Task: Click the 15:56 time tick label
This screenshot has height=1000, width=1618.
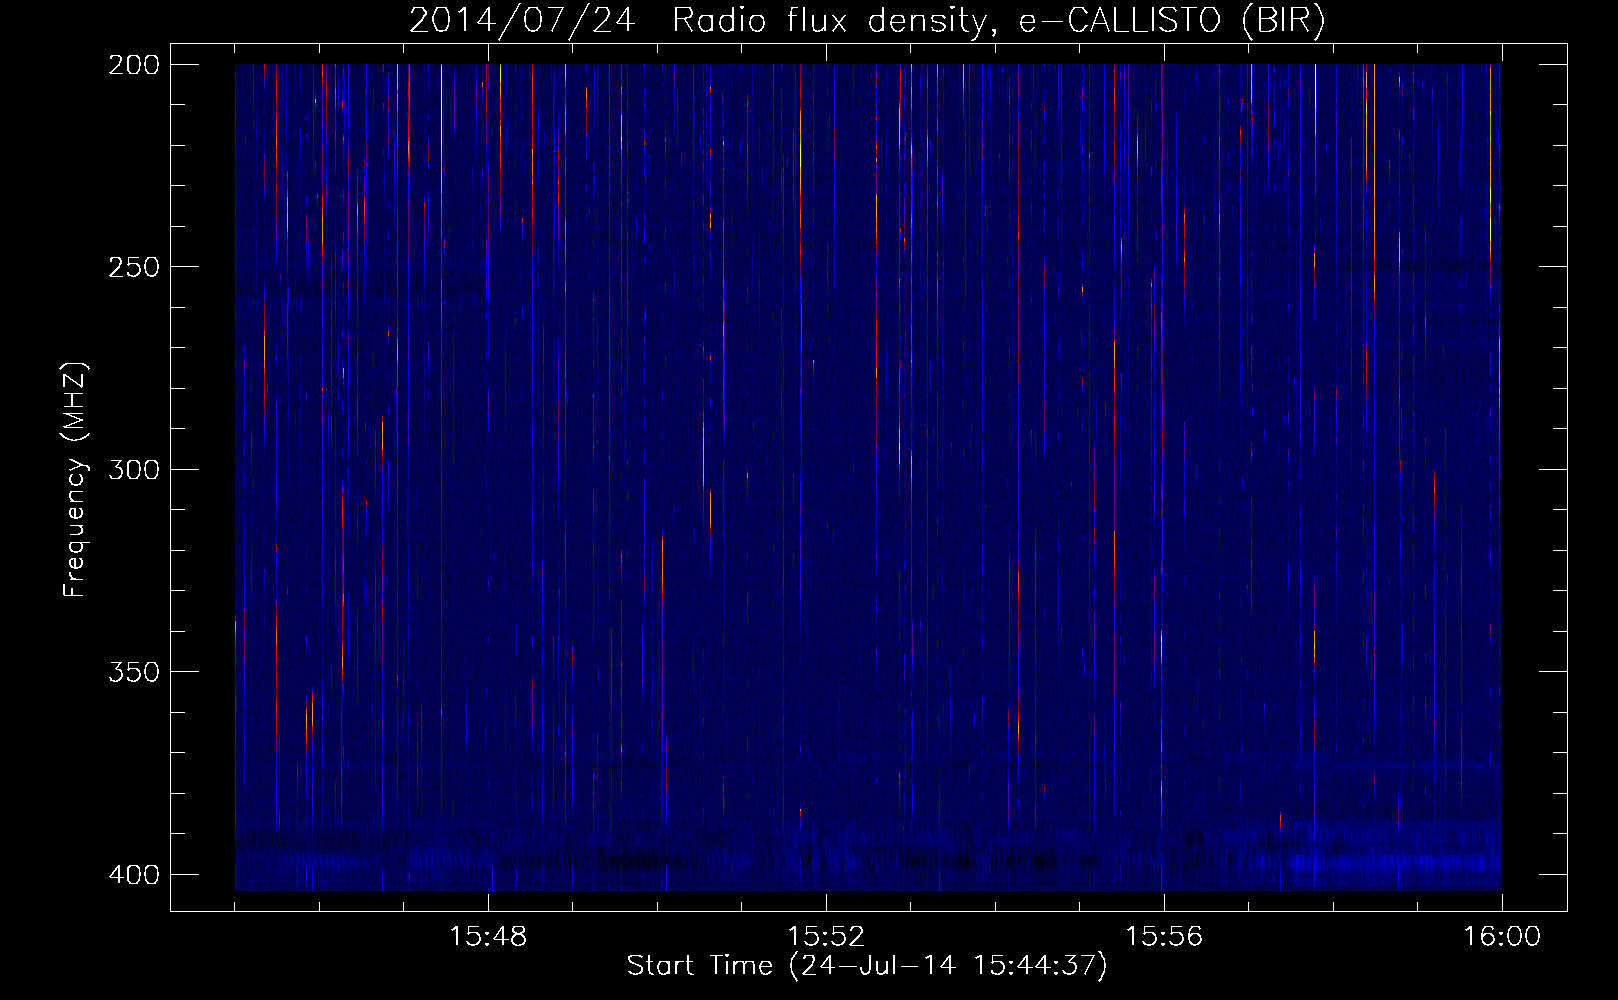Action: coord(1164,937)
